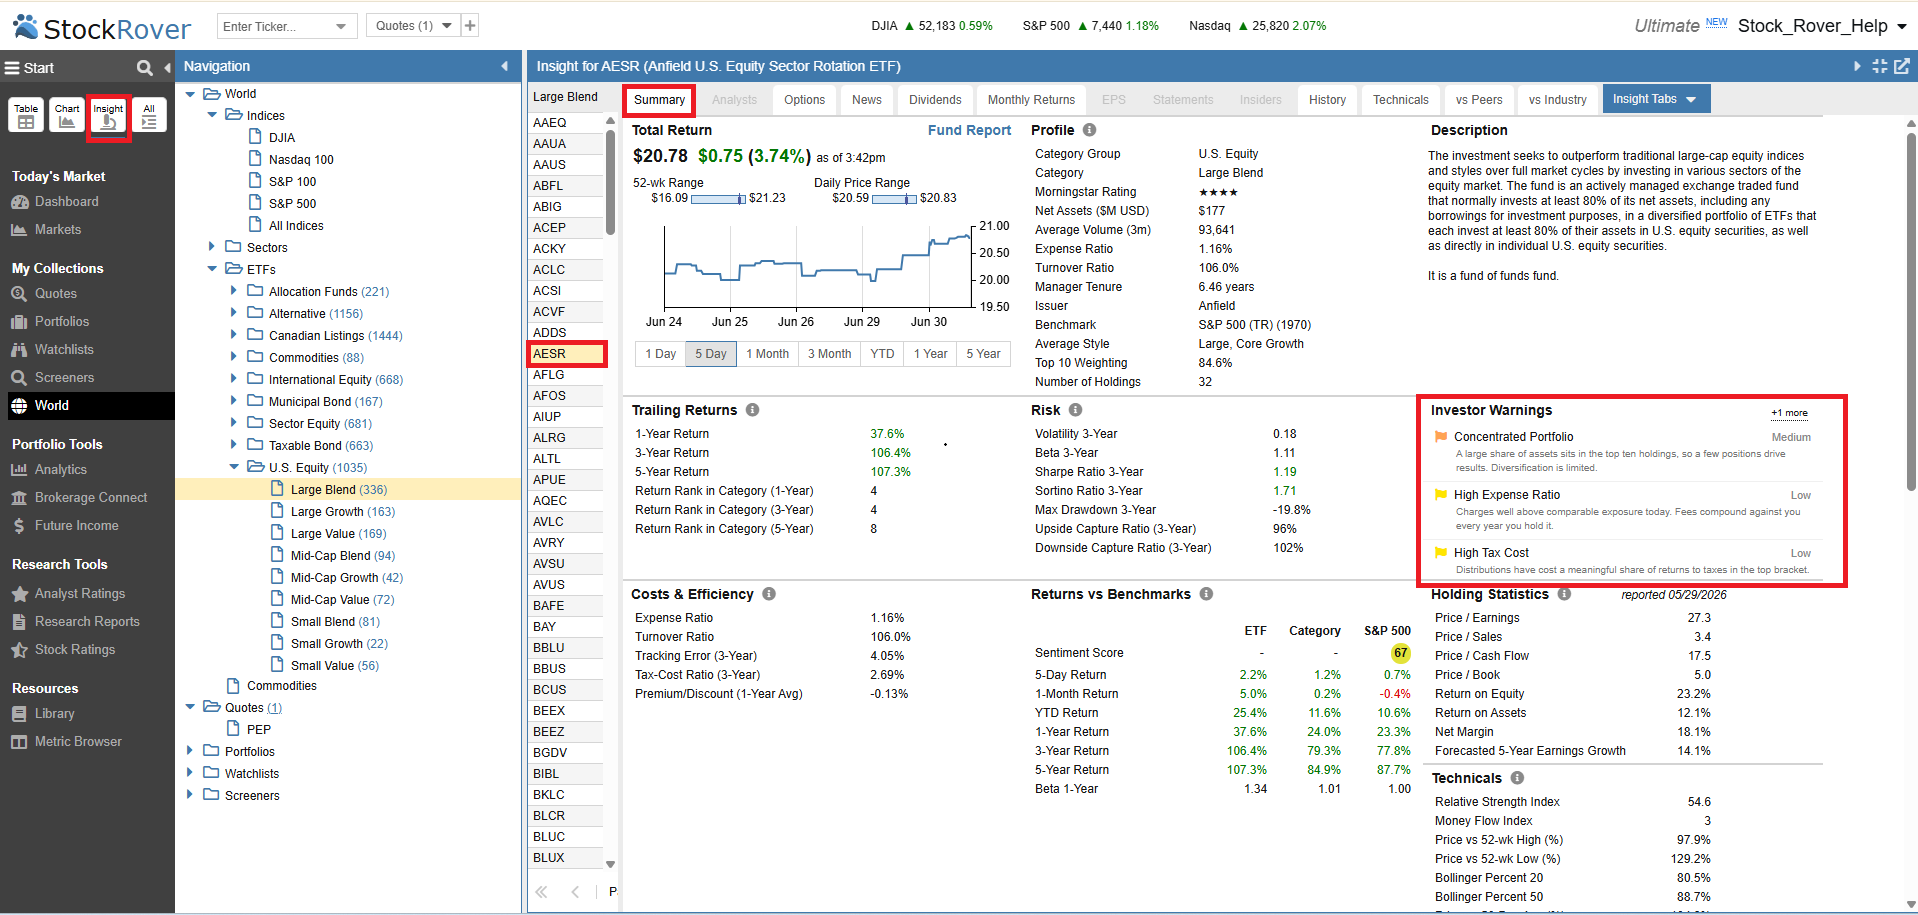Click the Costs & Efficiency info icon

pyautogui.click(x=769, y=594)
